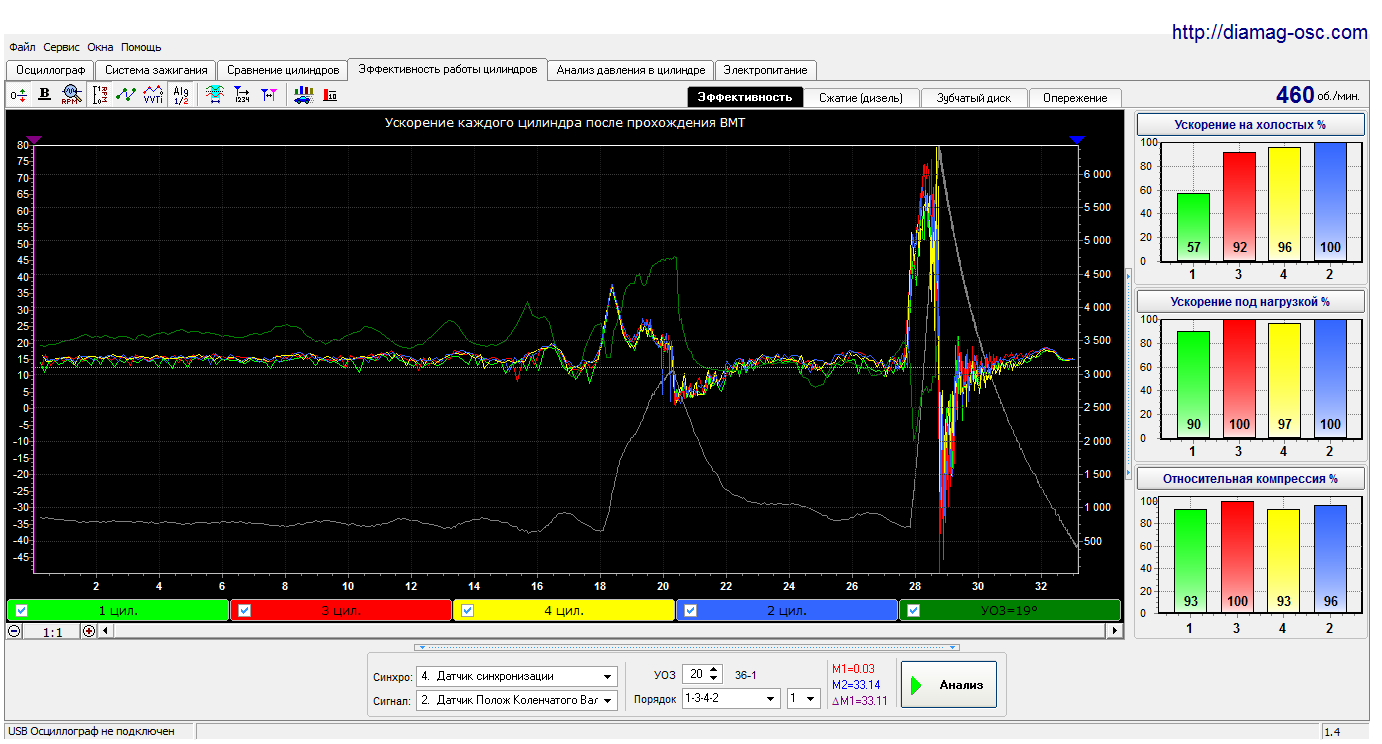The width and height of the screenshot is (1382, 744).
Task: Open the Помощь menu
Action: pos(141,47)
